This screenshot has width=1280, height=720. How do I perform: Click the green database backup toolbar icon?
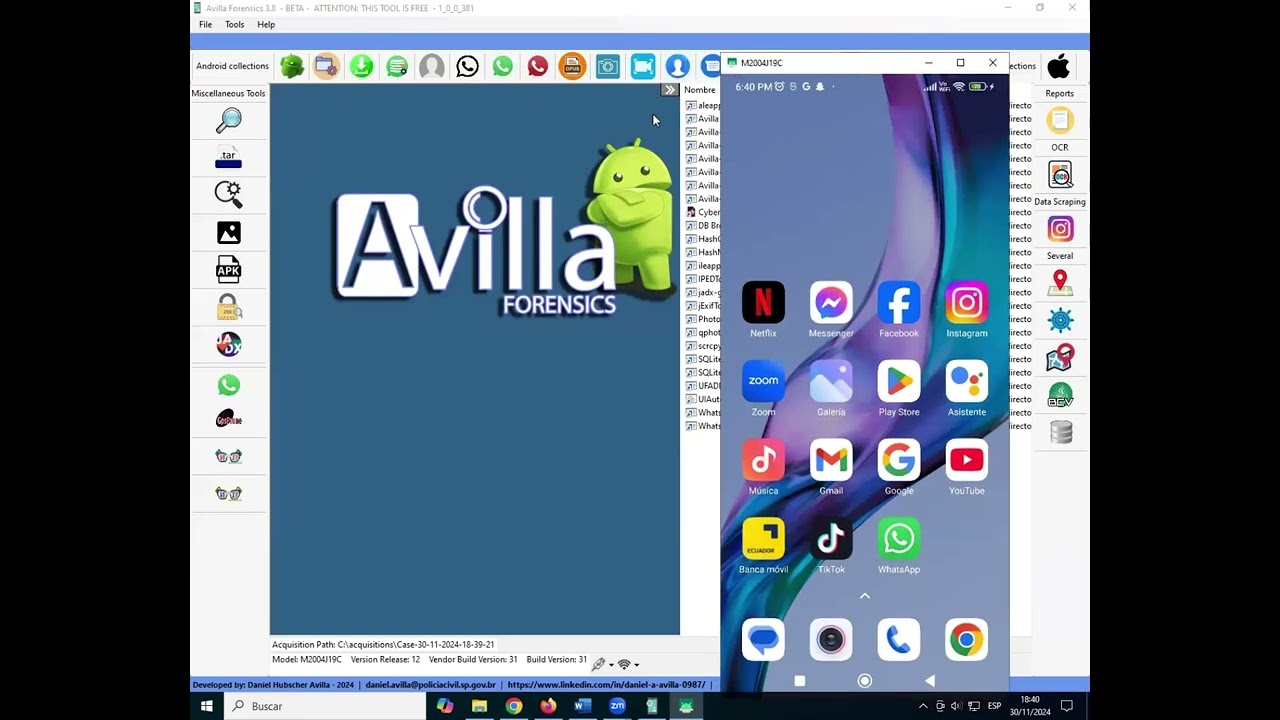(x=397, y=66)
